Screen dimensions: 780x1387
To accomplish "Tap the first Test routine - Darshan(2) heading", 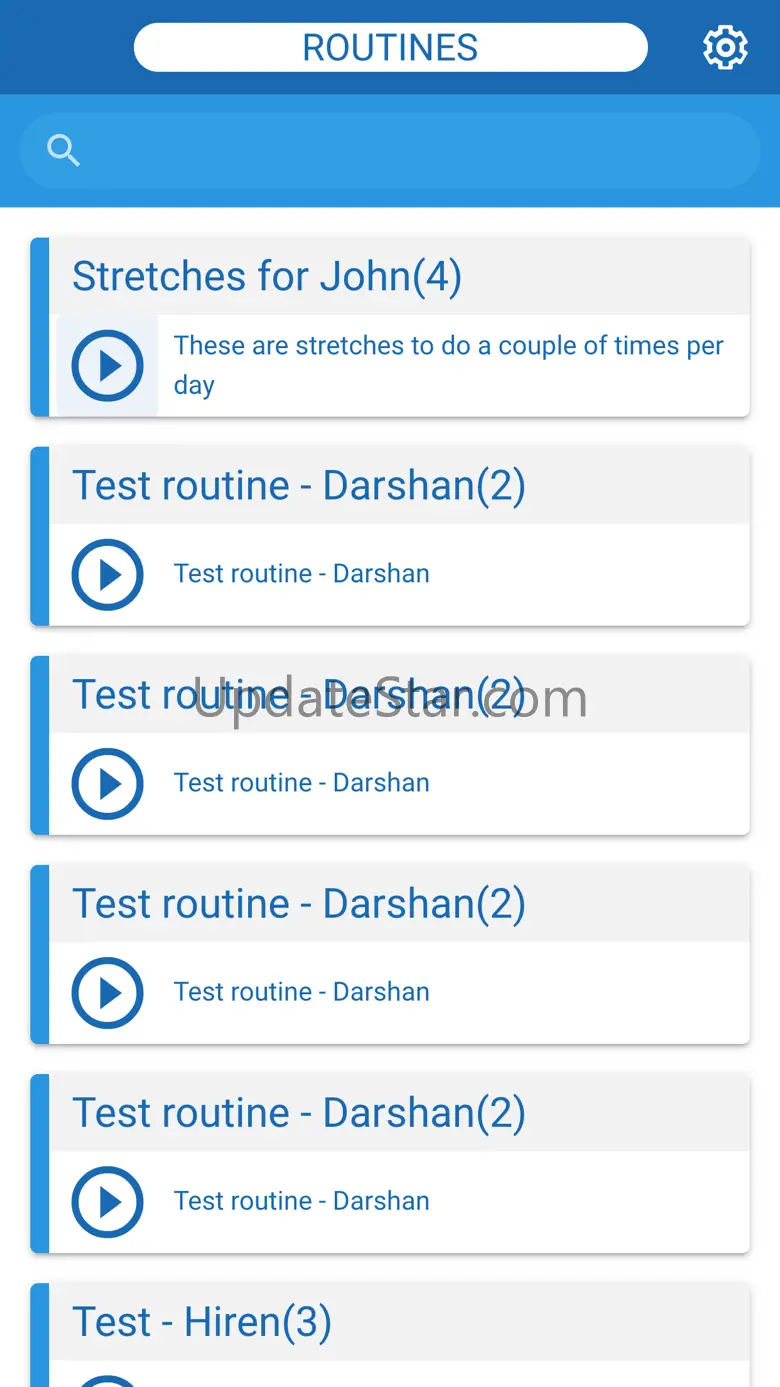I will 299,486.
